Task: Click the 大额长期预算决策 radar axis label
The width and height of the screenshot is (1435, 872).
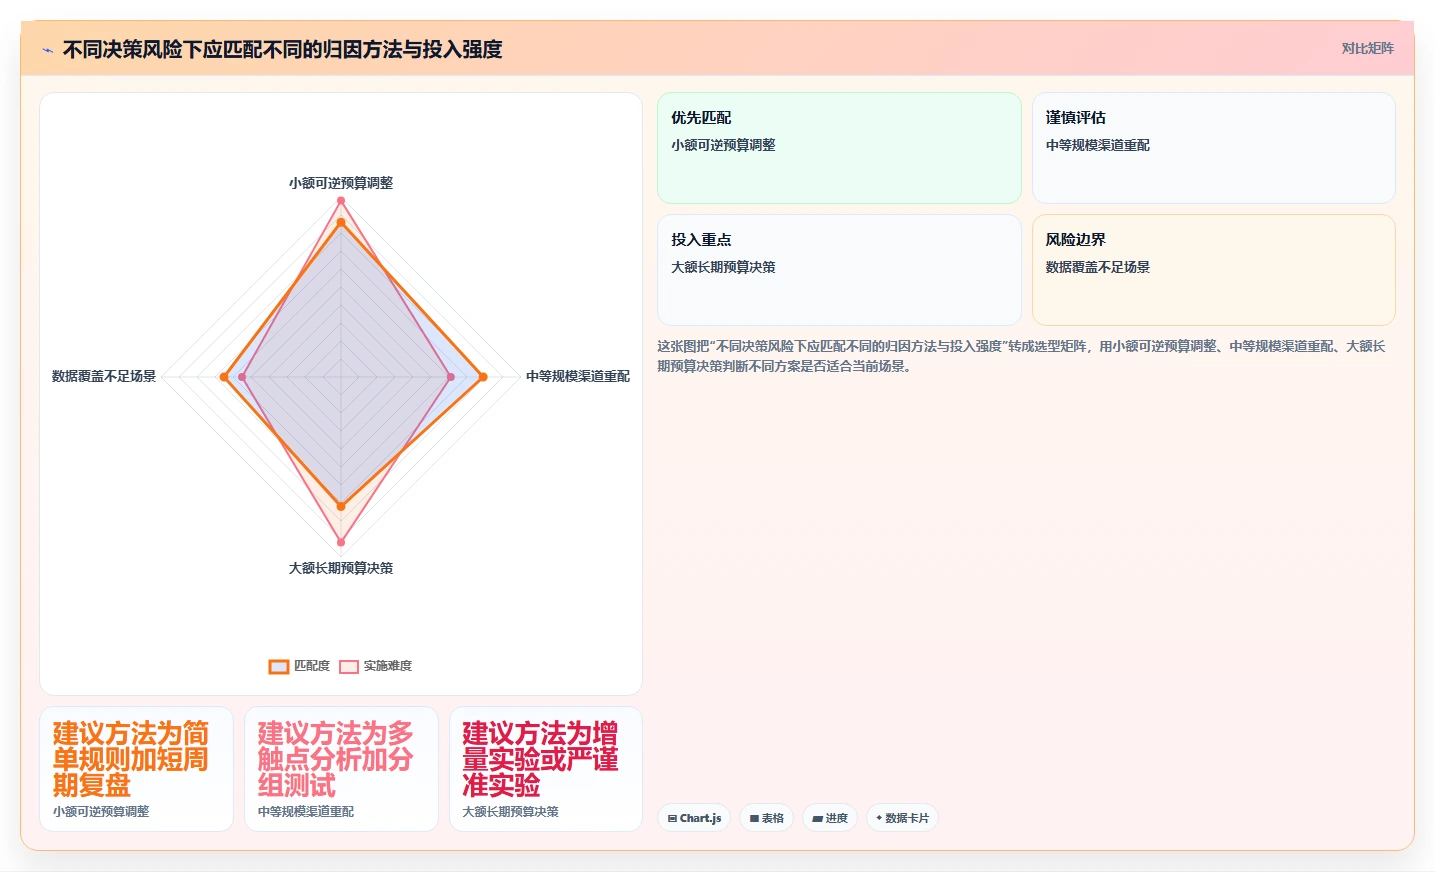Action: click(341, 568)
